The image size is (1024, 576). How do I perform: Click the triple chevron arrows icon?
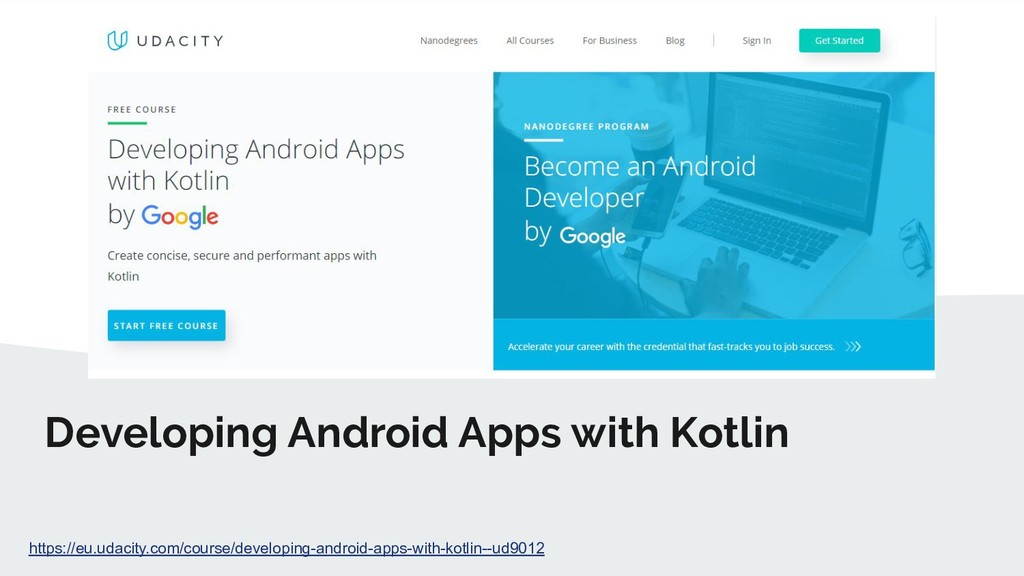(853, 347)
